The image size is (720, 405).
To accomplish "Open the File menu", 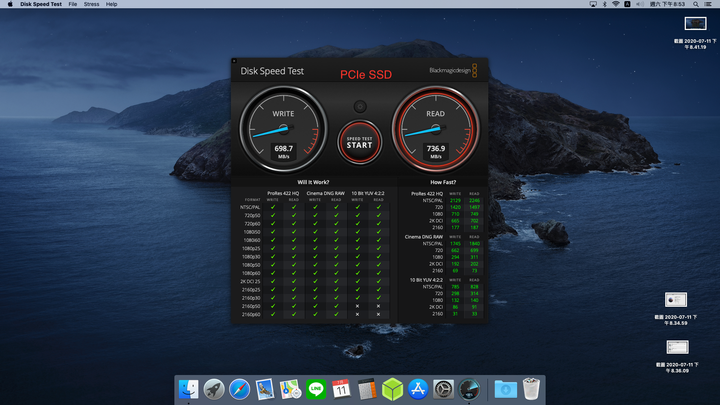I will (73, 4).
